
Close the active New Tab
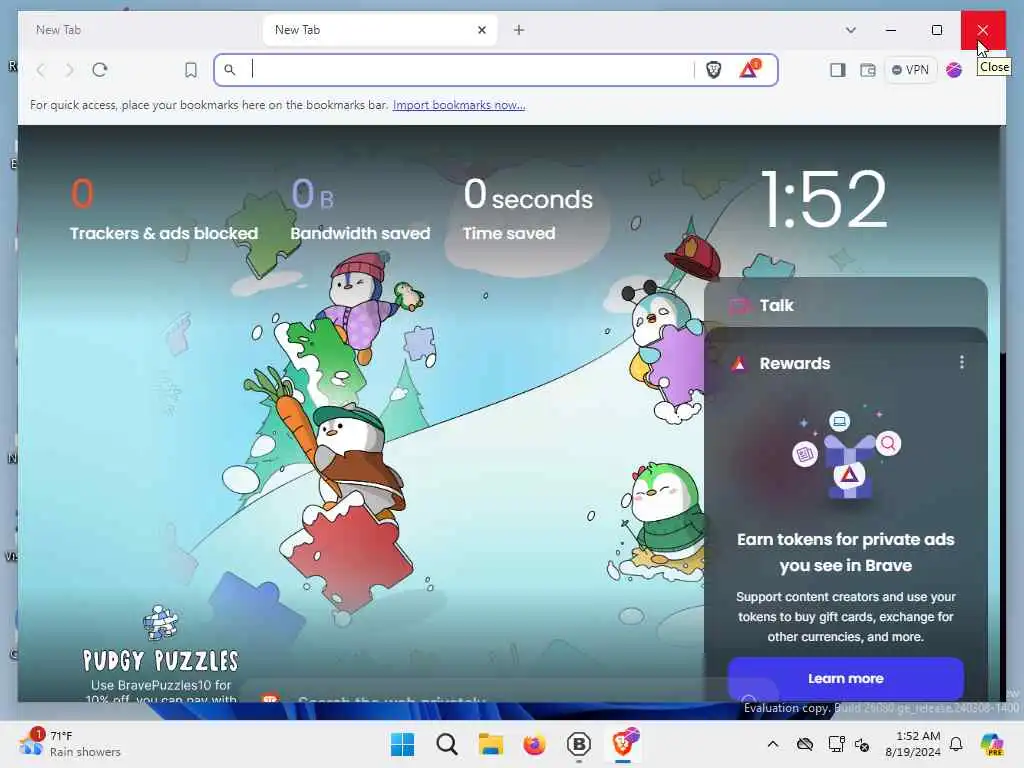coord(482,30)
